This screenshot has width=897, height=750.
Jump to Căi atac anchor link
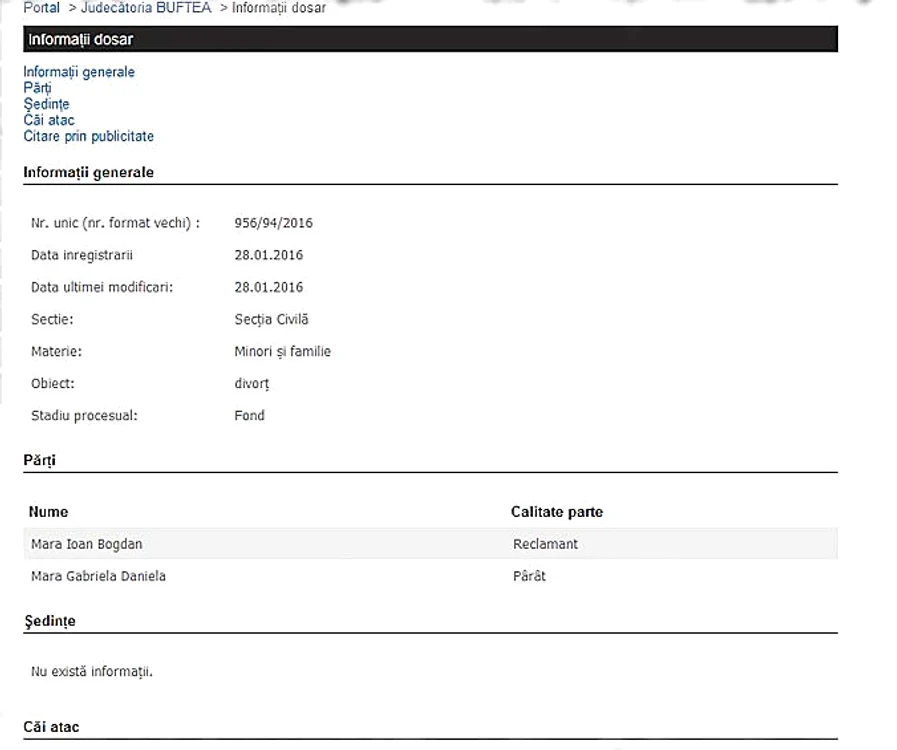point(49,120)
